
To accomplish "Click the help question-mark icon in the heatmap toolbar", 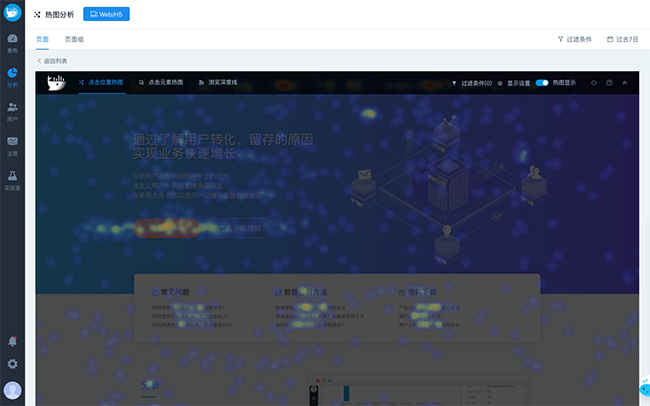I will (609, 83).
